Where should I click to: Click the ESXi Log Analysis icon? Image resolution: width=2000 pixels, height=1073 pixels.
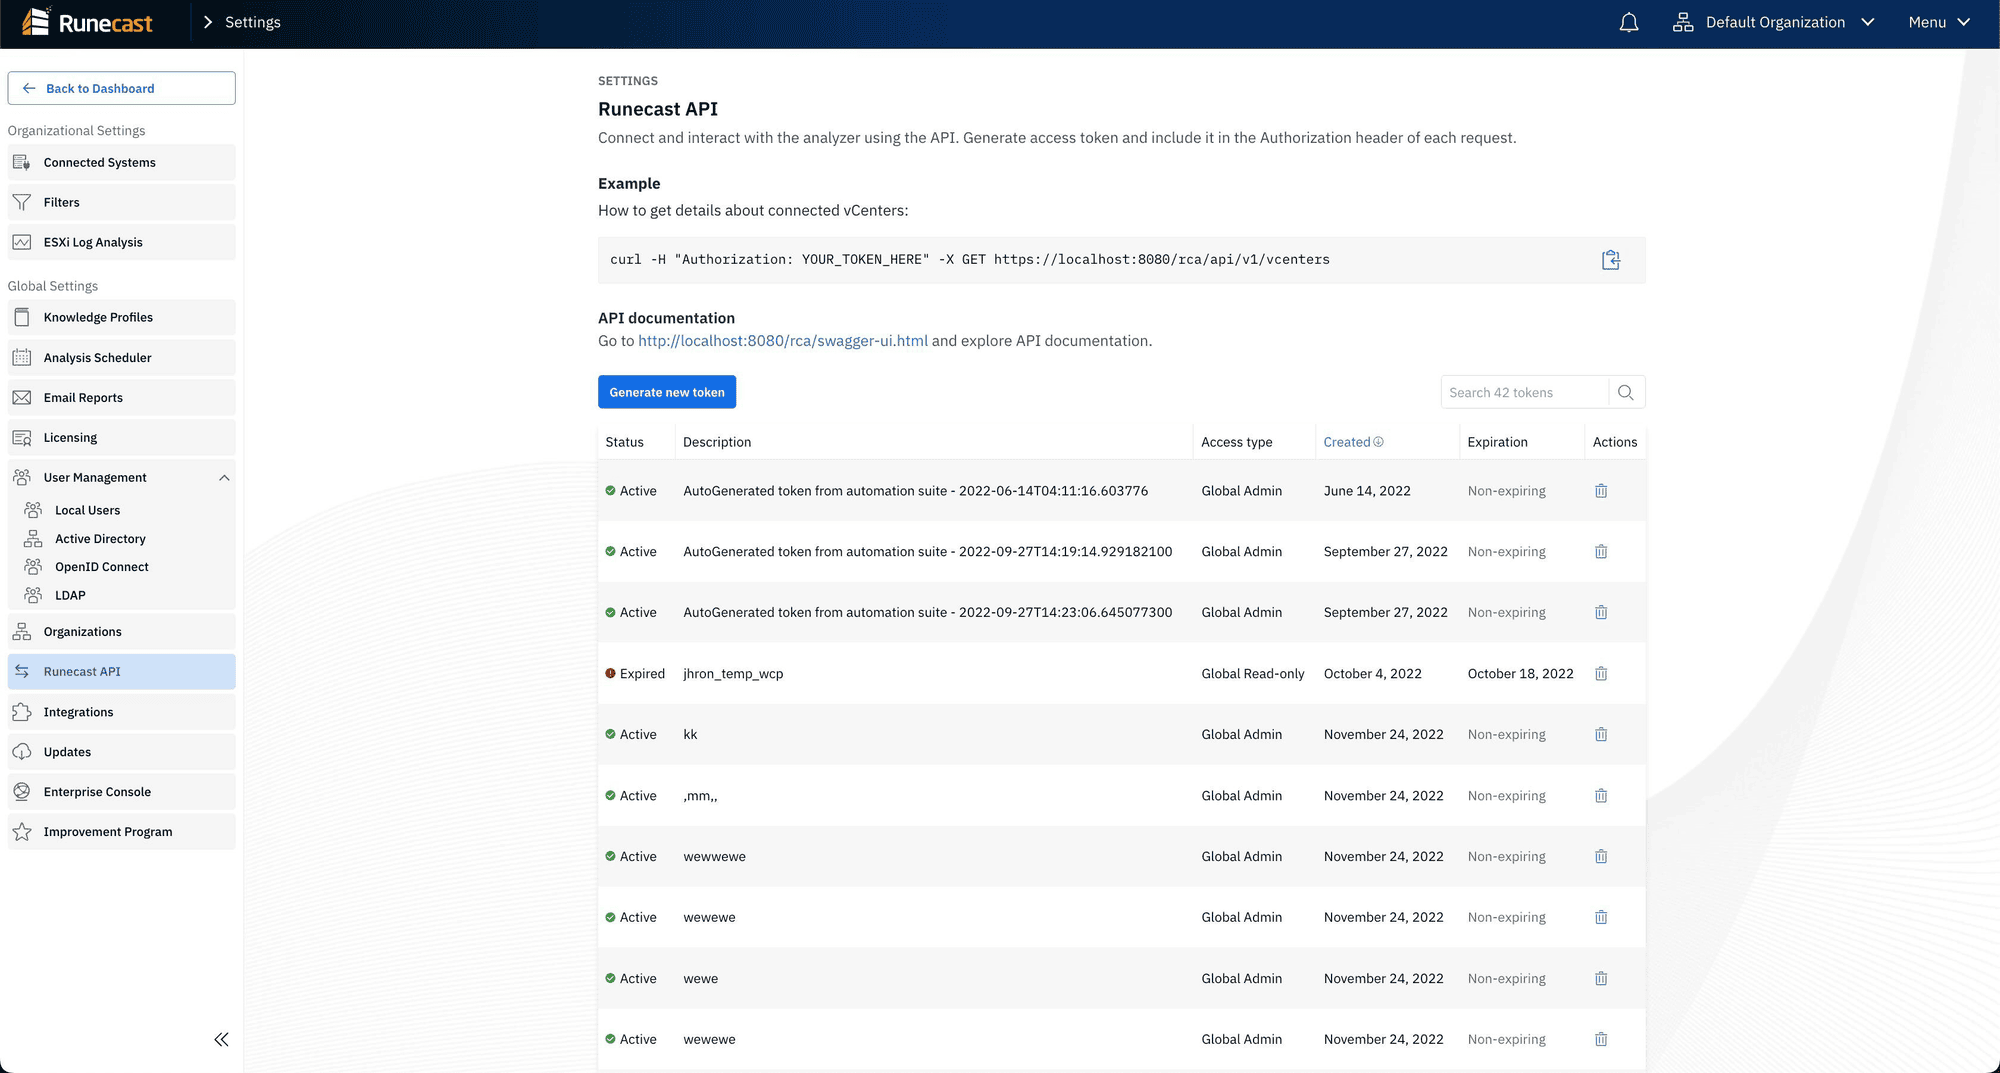[x=22, y=242]
